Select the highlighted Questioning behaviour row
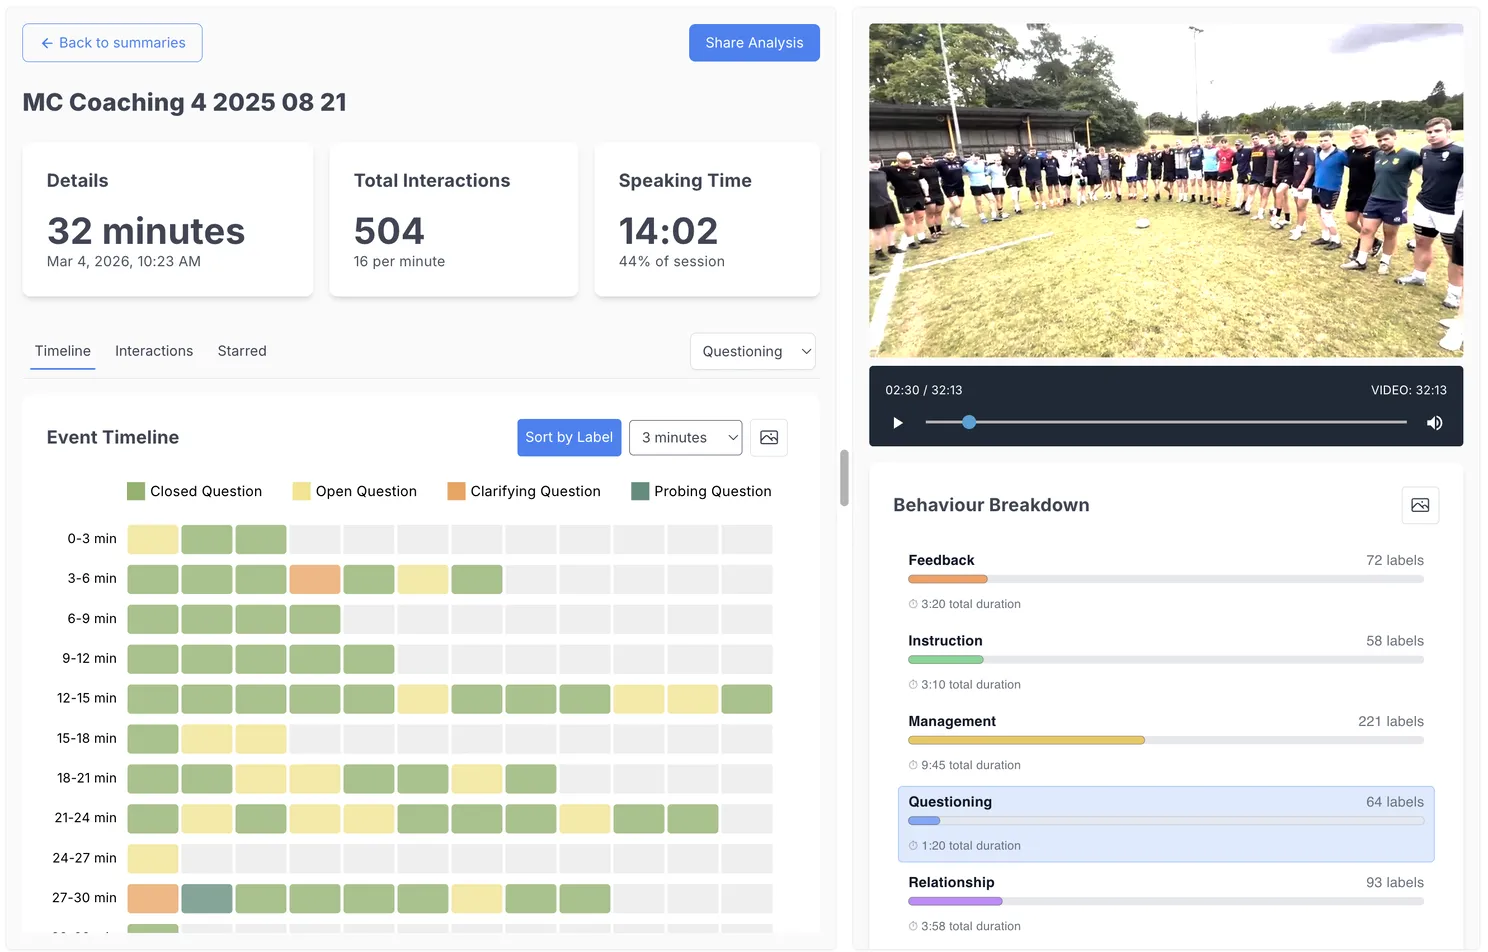 (x=1166, y=824)
